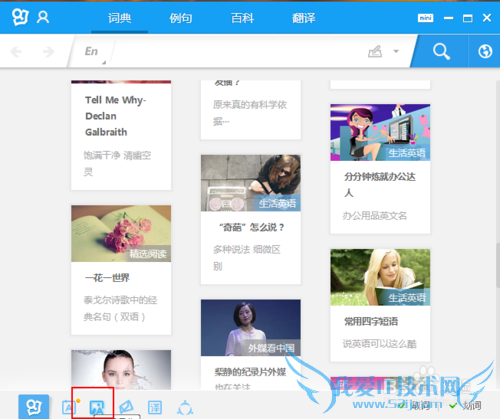Click the Youdao home icon in bottom toolbar
500x419 pixels.
tap(34, 407)
